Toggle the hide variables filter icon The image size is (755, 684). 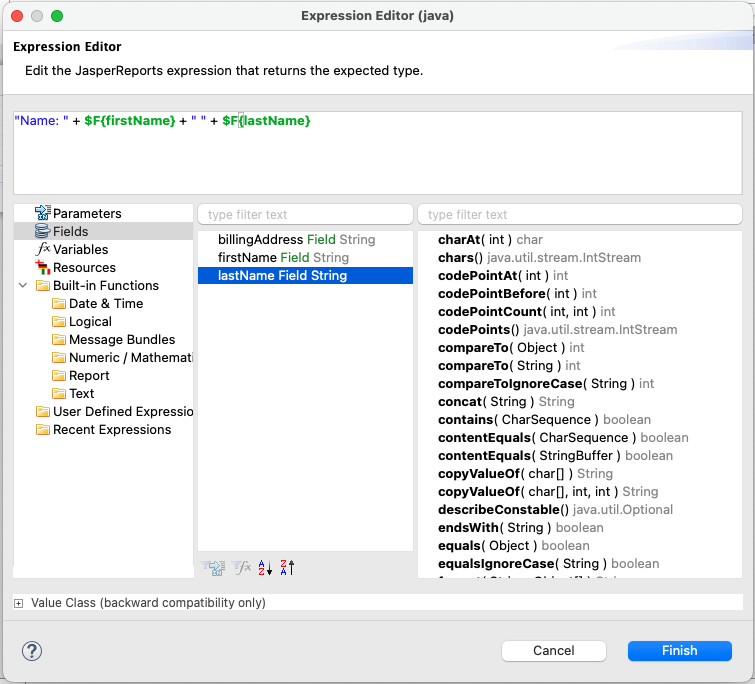coord(241,567)
